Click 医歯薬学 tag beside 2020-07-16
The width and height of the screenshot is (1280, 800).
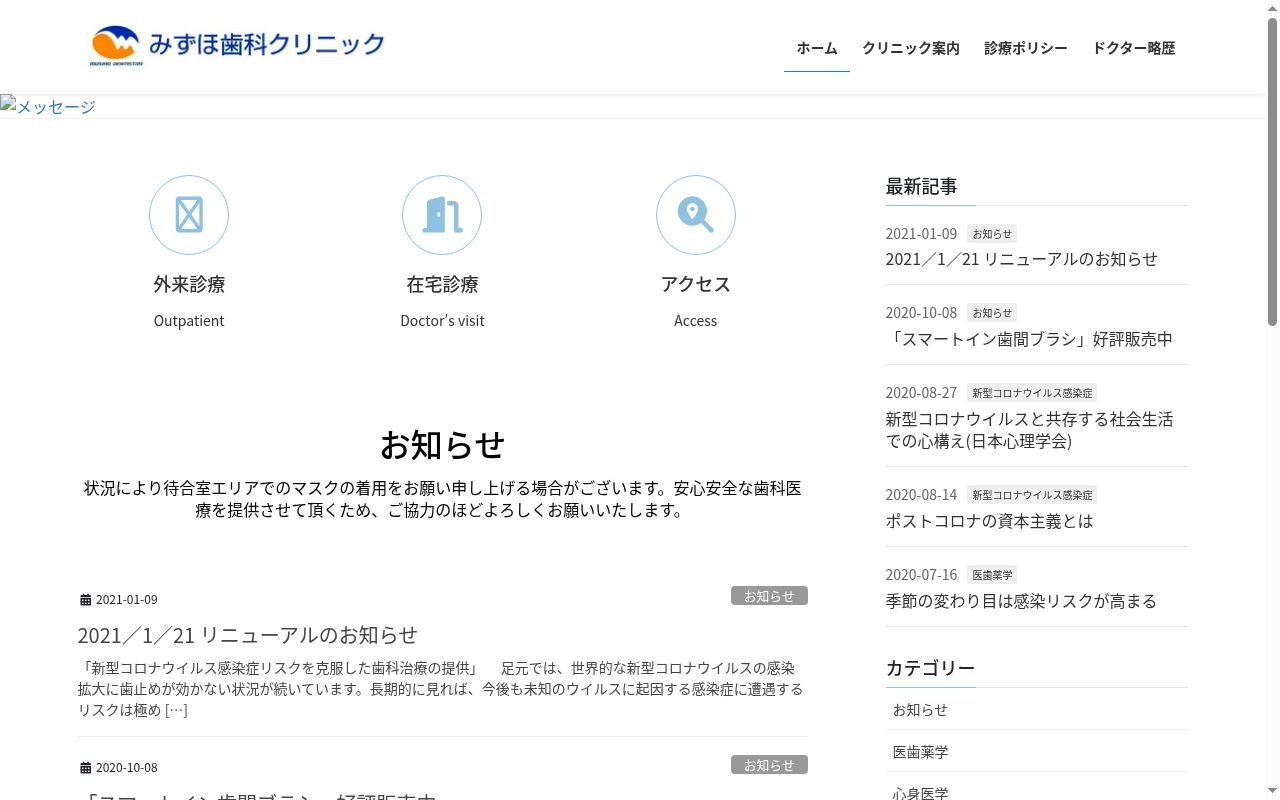992,575
